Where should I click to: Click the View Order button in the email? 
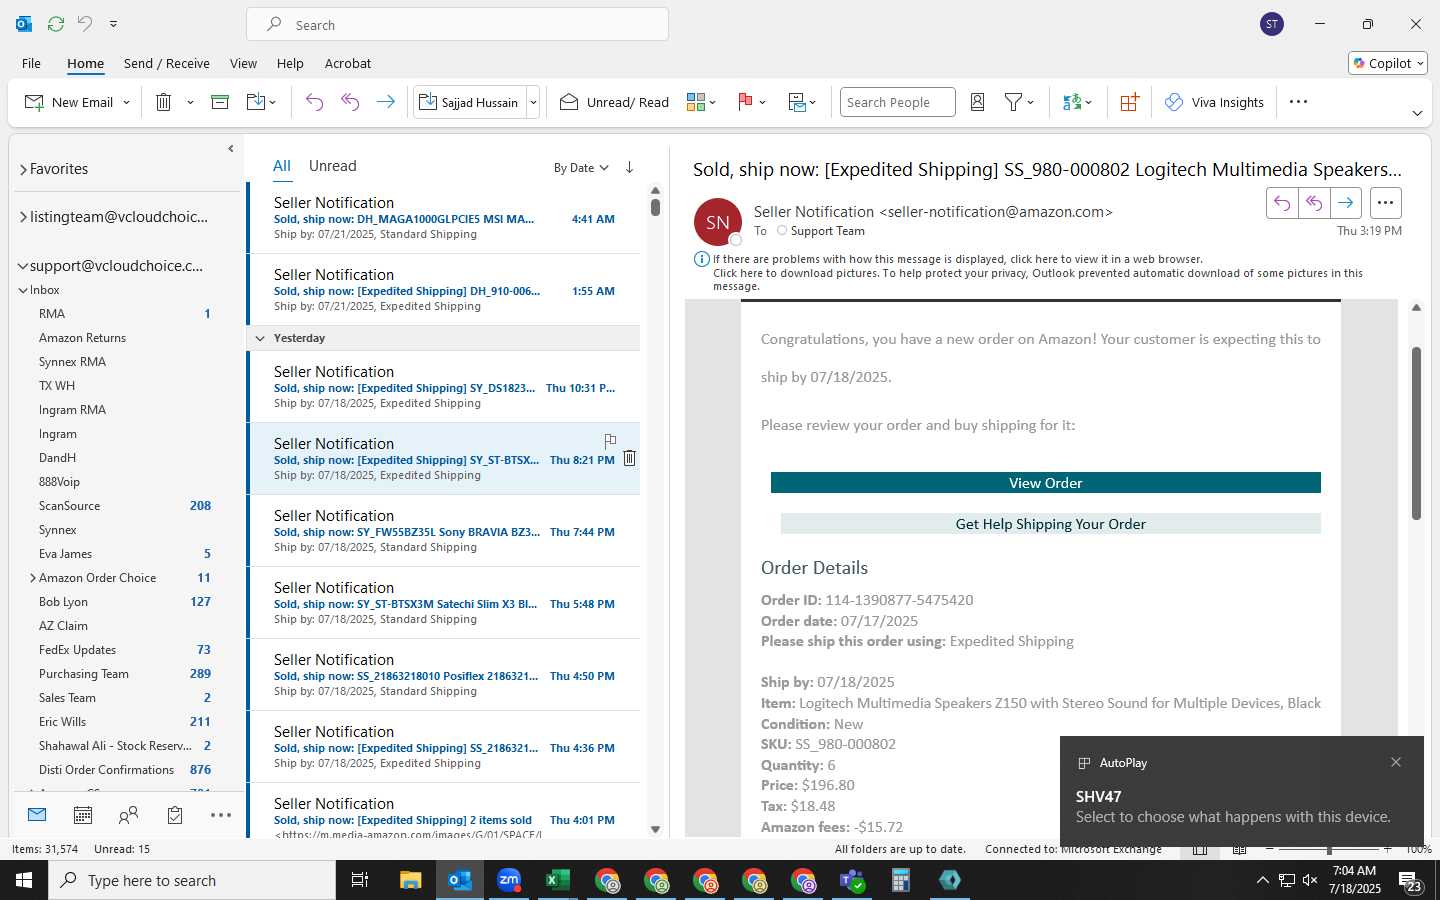pos(1045,483)
